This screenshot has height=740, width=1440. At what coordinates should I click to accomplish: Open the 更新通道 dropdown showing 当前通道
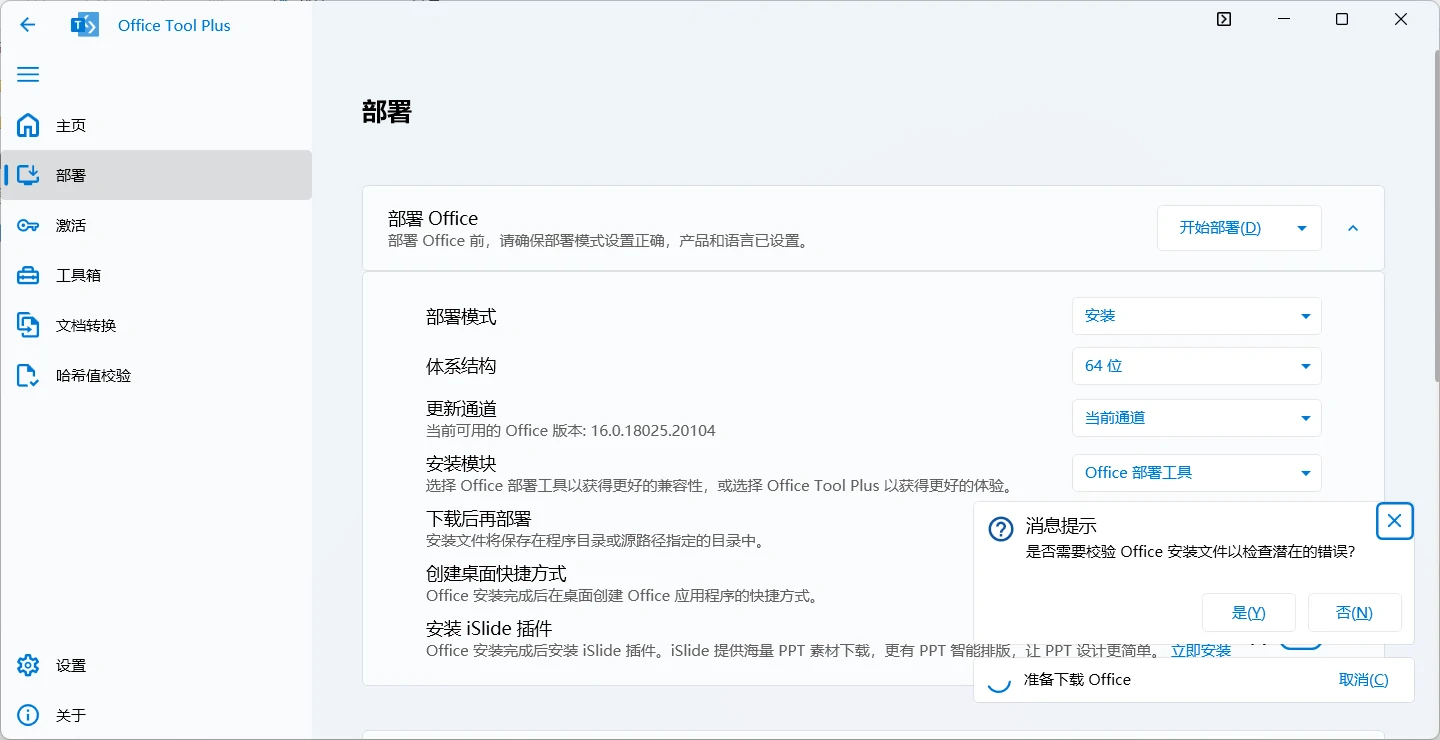pos(1196,418)
